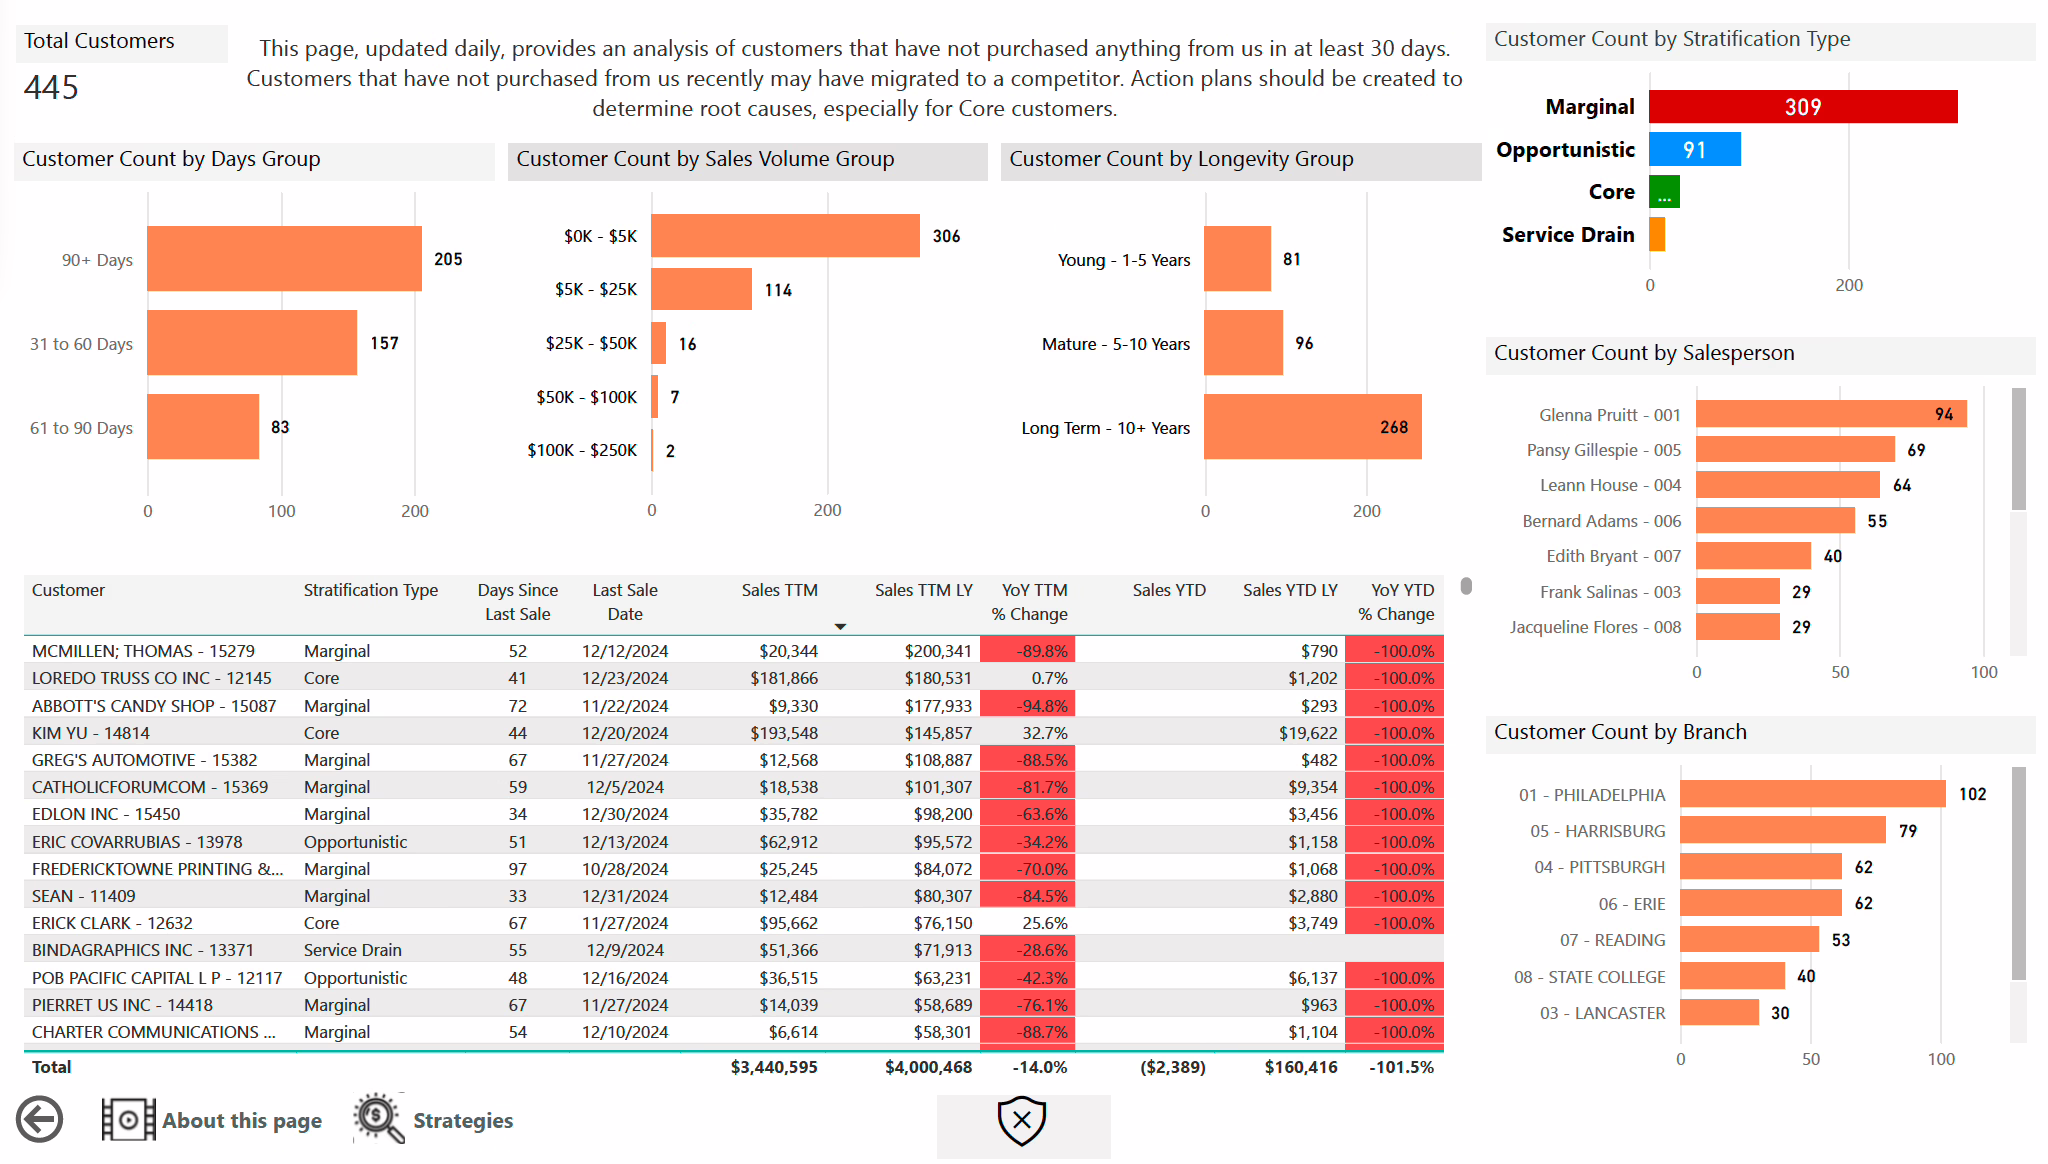Select Long Term 10+ Years bar
This screenshot has height=1164, width=2048.
(1312, 427)
